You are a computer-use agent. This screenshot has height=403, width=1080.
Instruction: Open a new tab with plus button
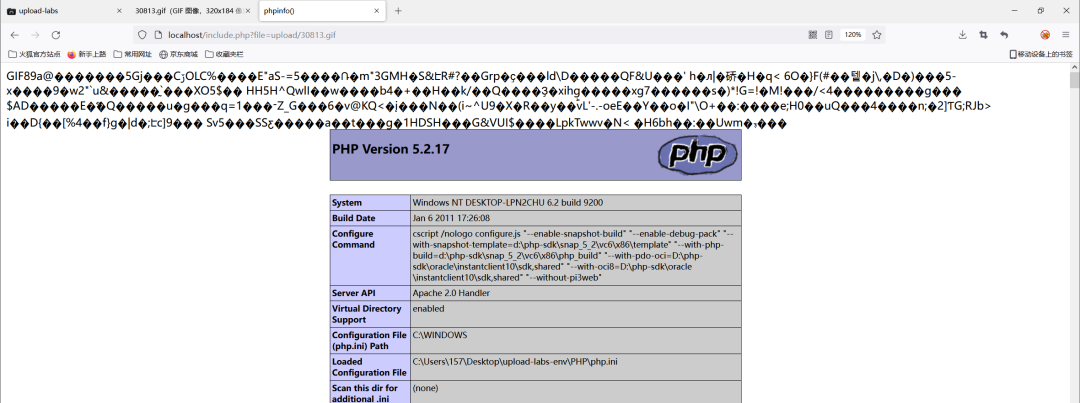tap(398, 11)
